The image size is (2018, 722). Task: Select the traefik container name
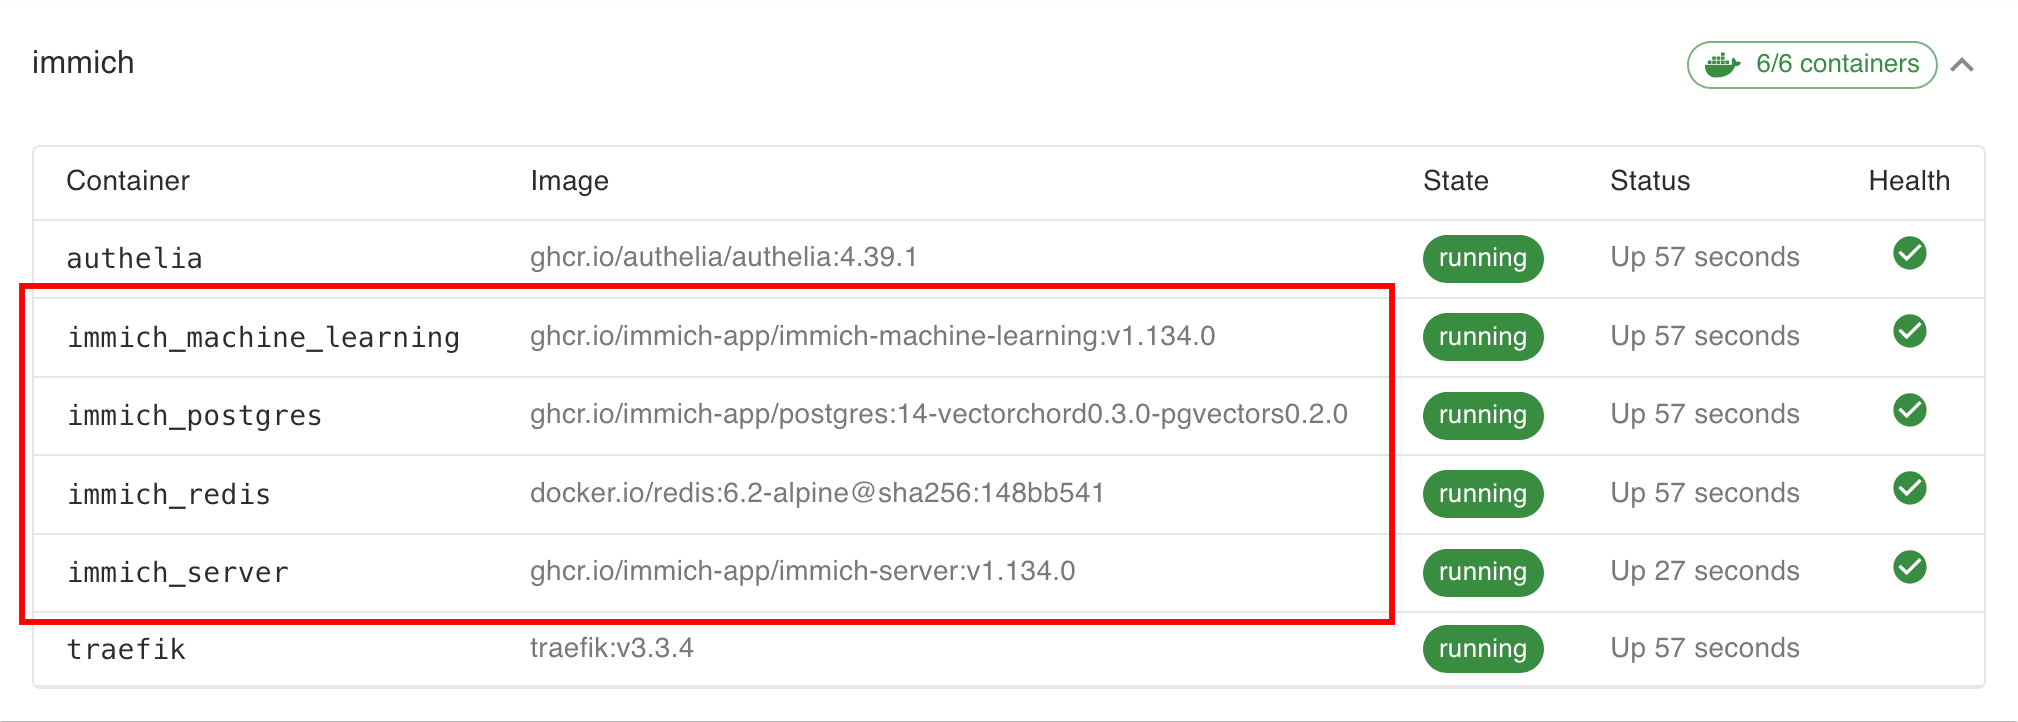point(126,650)
